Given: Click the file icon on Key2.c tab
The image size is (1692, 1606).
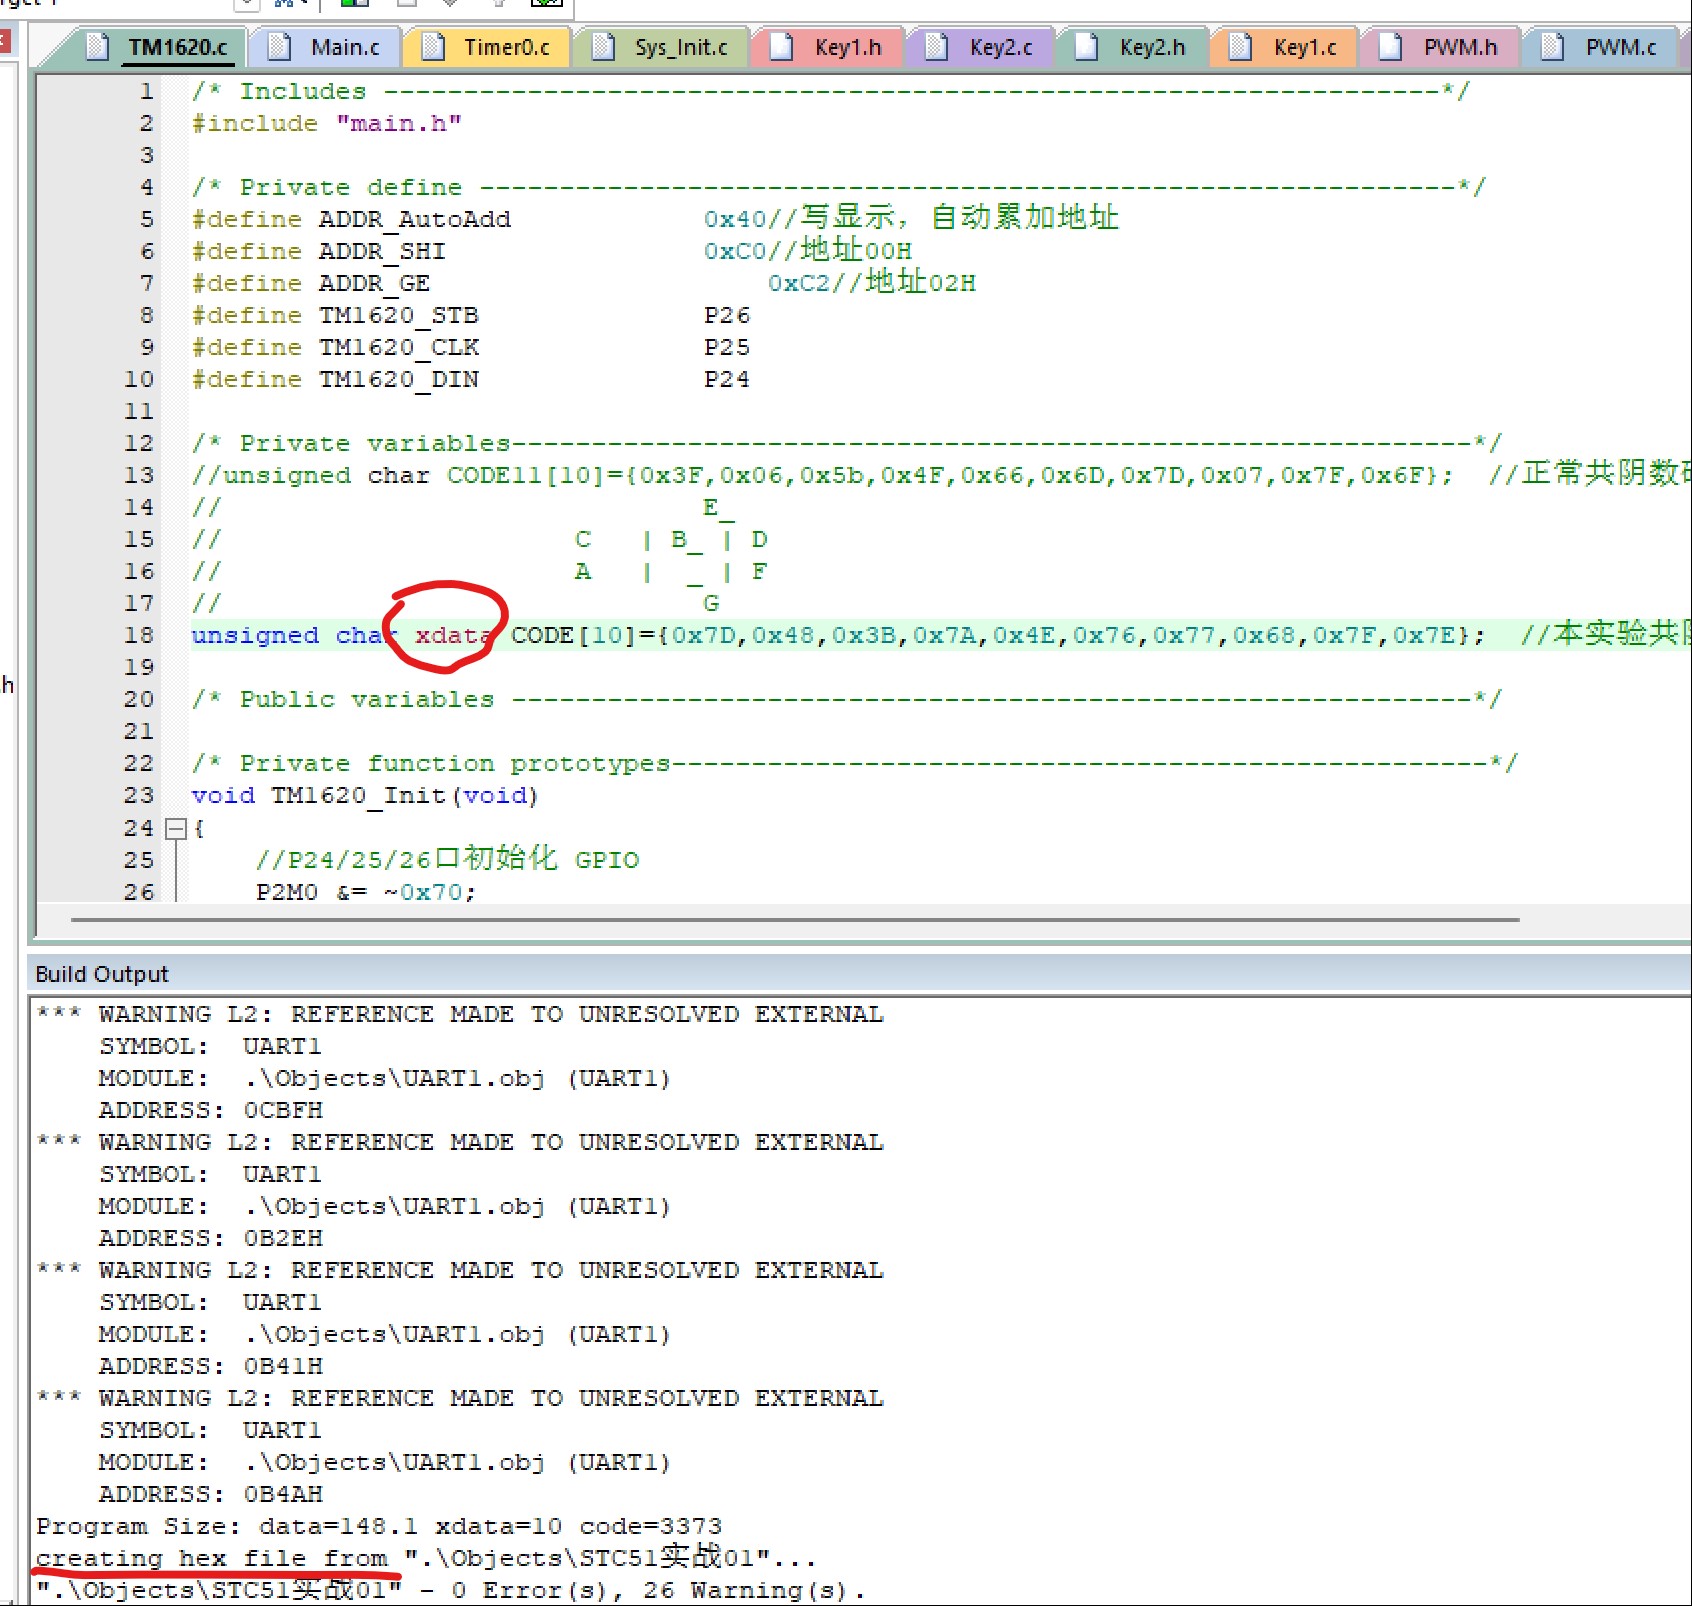Looking at the screenshot, I should 936,47.
